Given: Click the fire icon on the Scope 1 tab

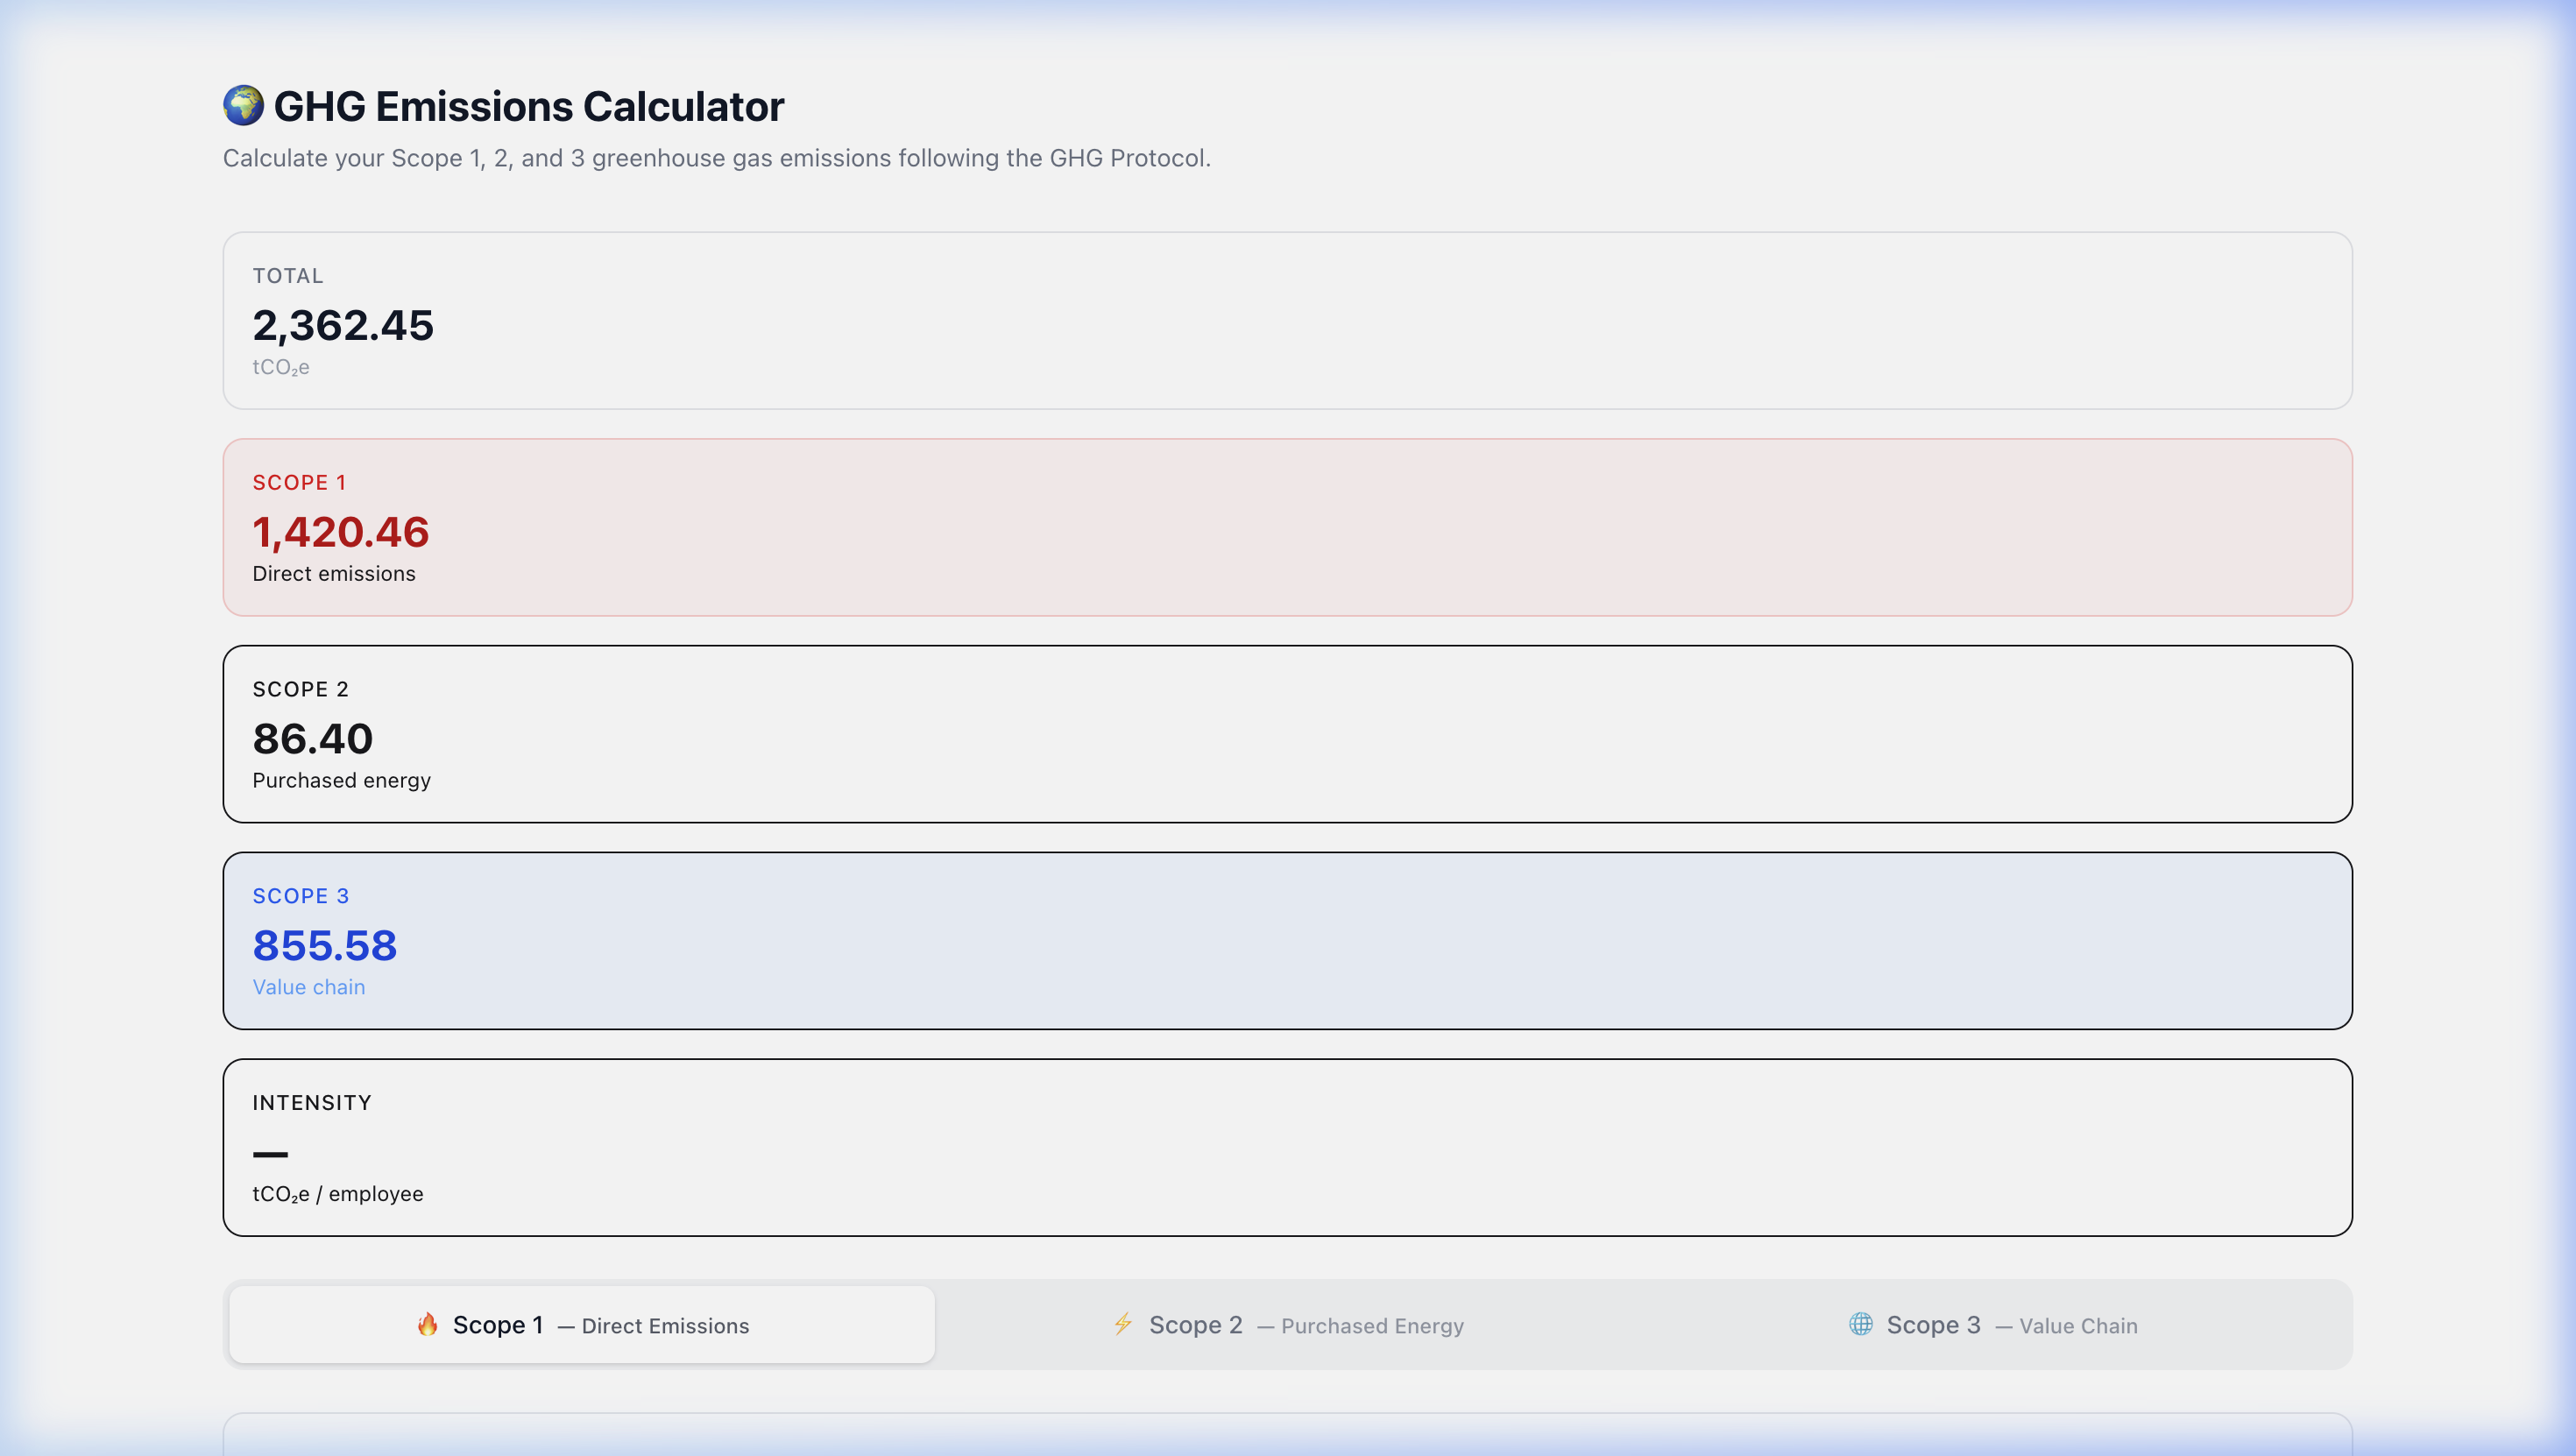Looking at the screenshot, I should click(x=427, y=1324).
